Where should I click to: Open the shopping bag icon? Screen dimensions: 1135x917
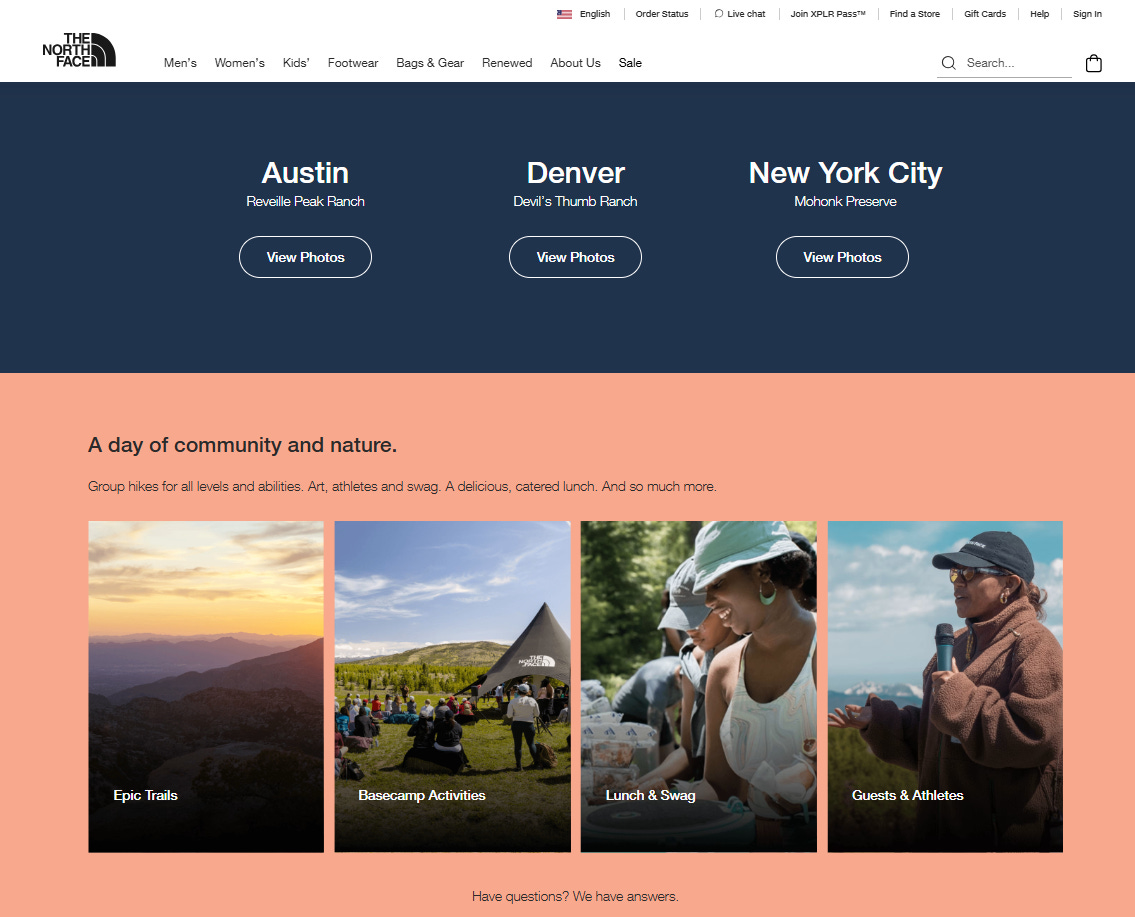(x=1093, y=64)
